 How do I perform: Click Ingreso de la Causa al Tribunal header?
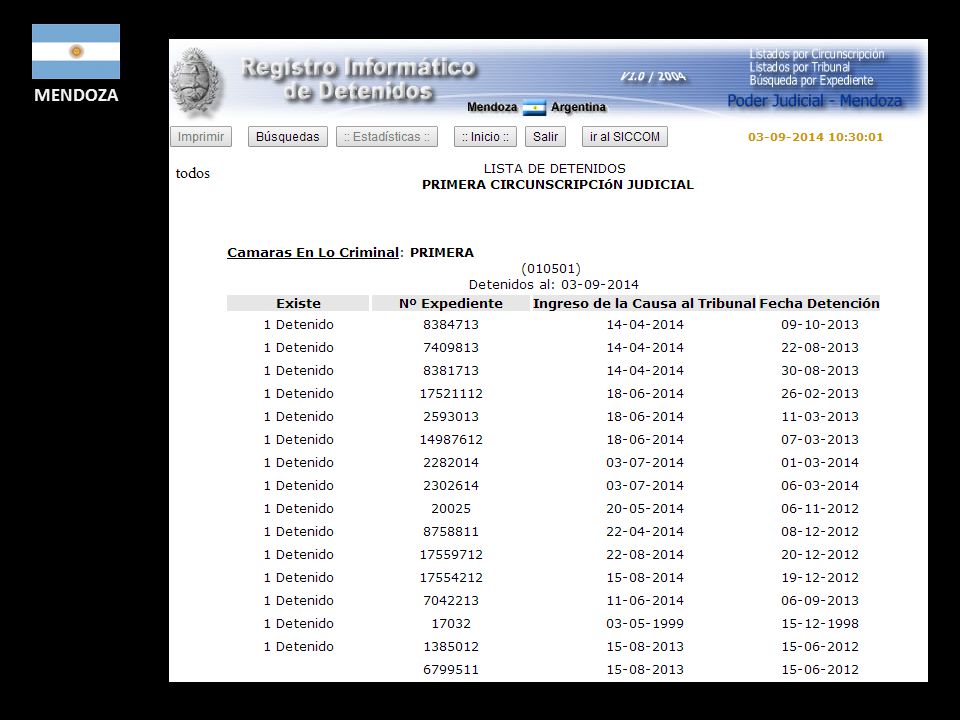644,303
